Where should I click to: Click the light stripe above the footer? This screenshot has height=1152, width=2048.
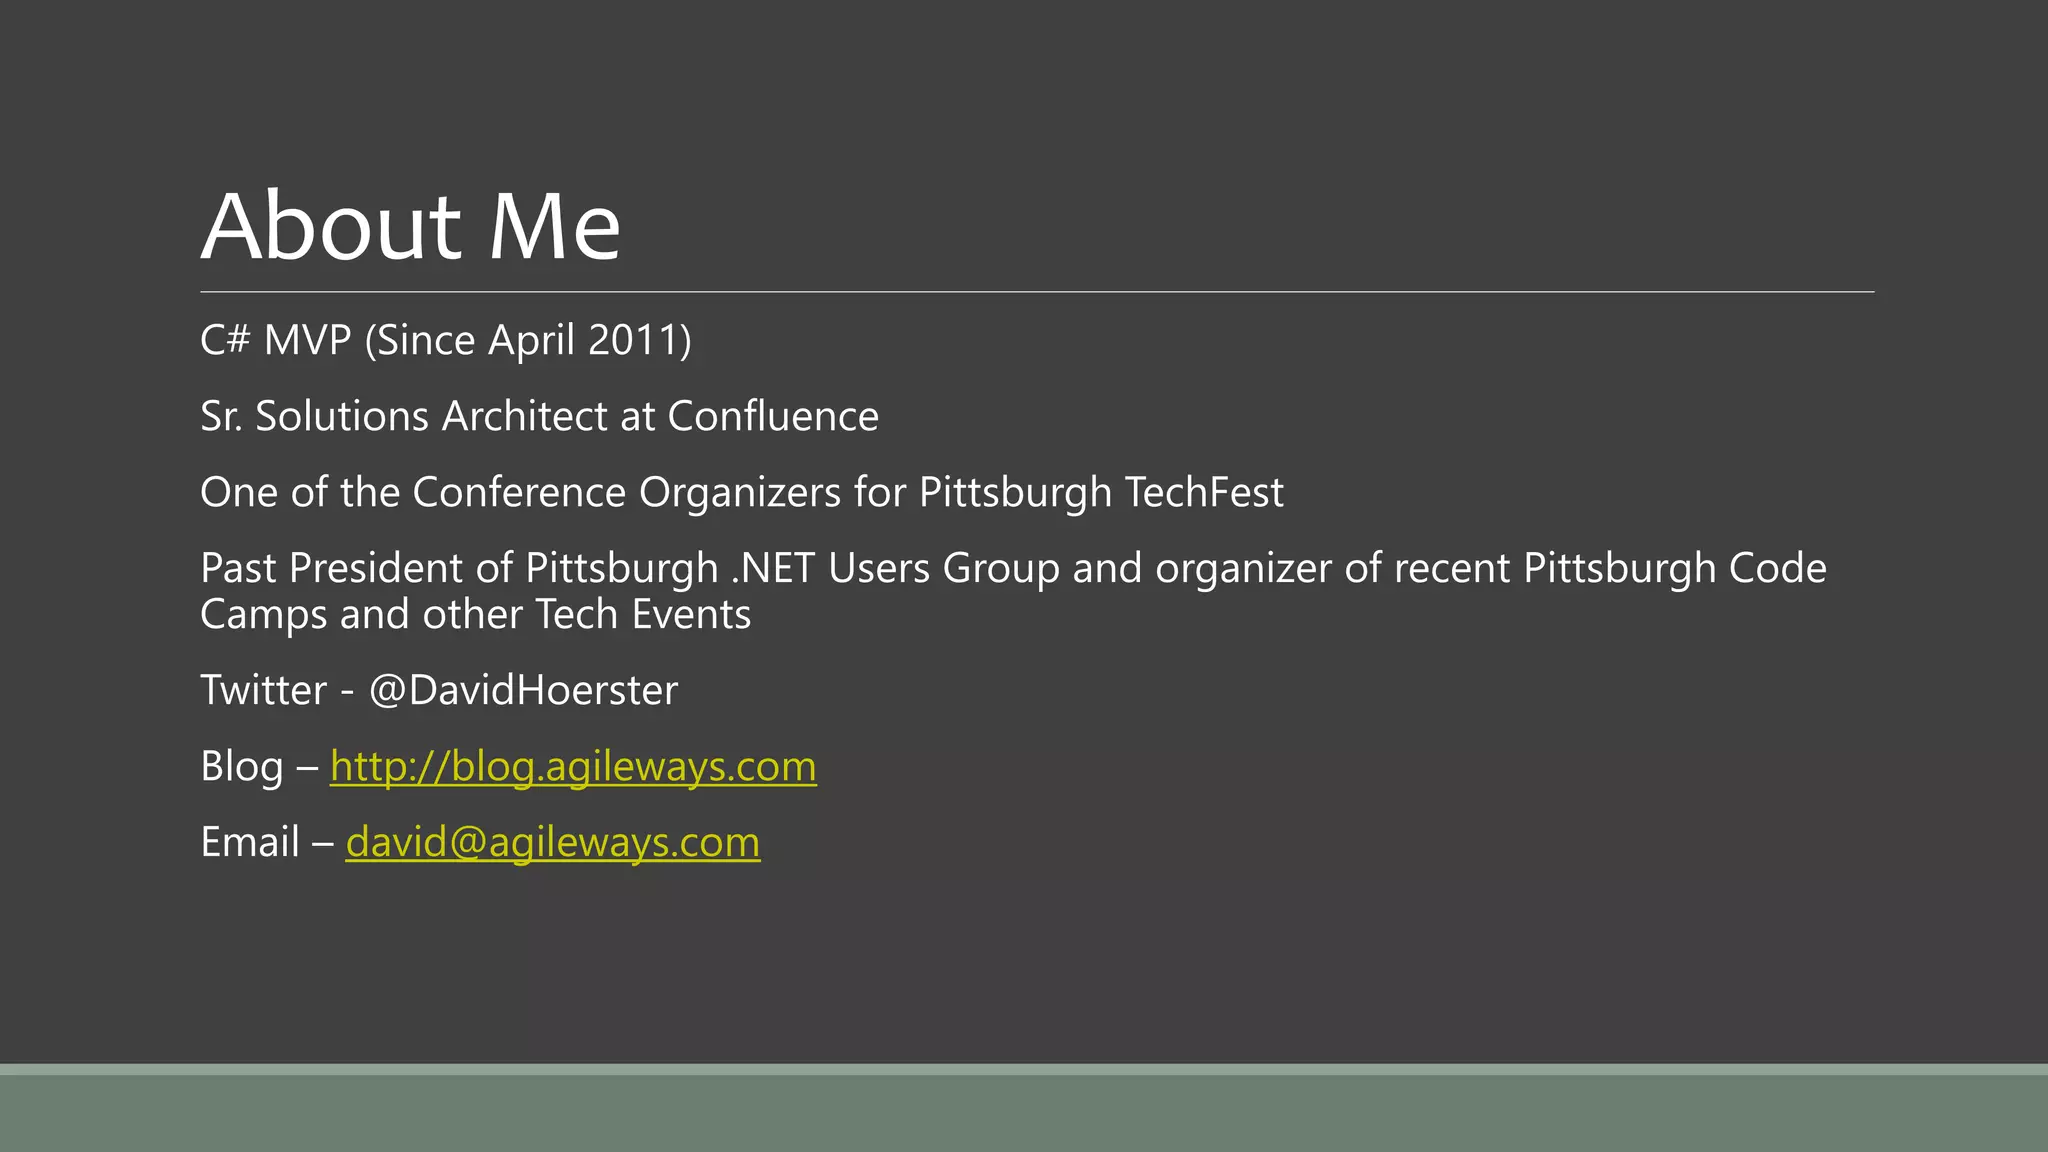coord(1024,1069)
